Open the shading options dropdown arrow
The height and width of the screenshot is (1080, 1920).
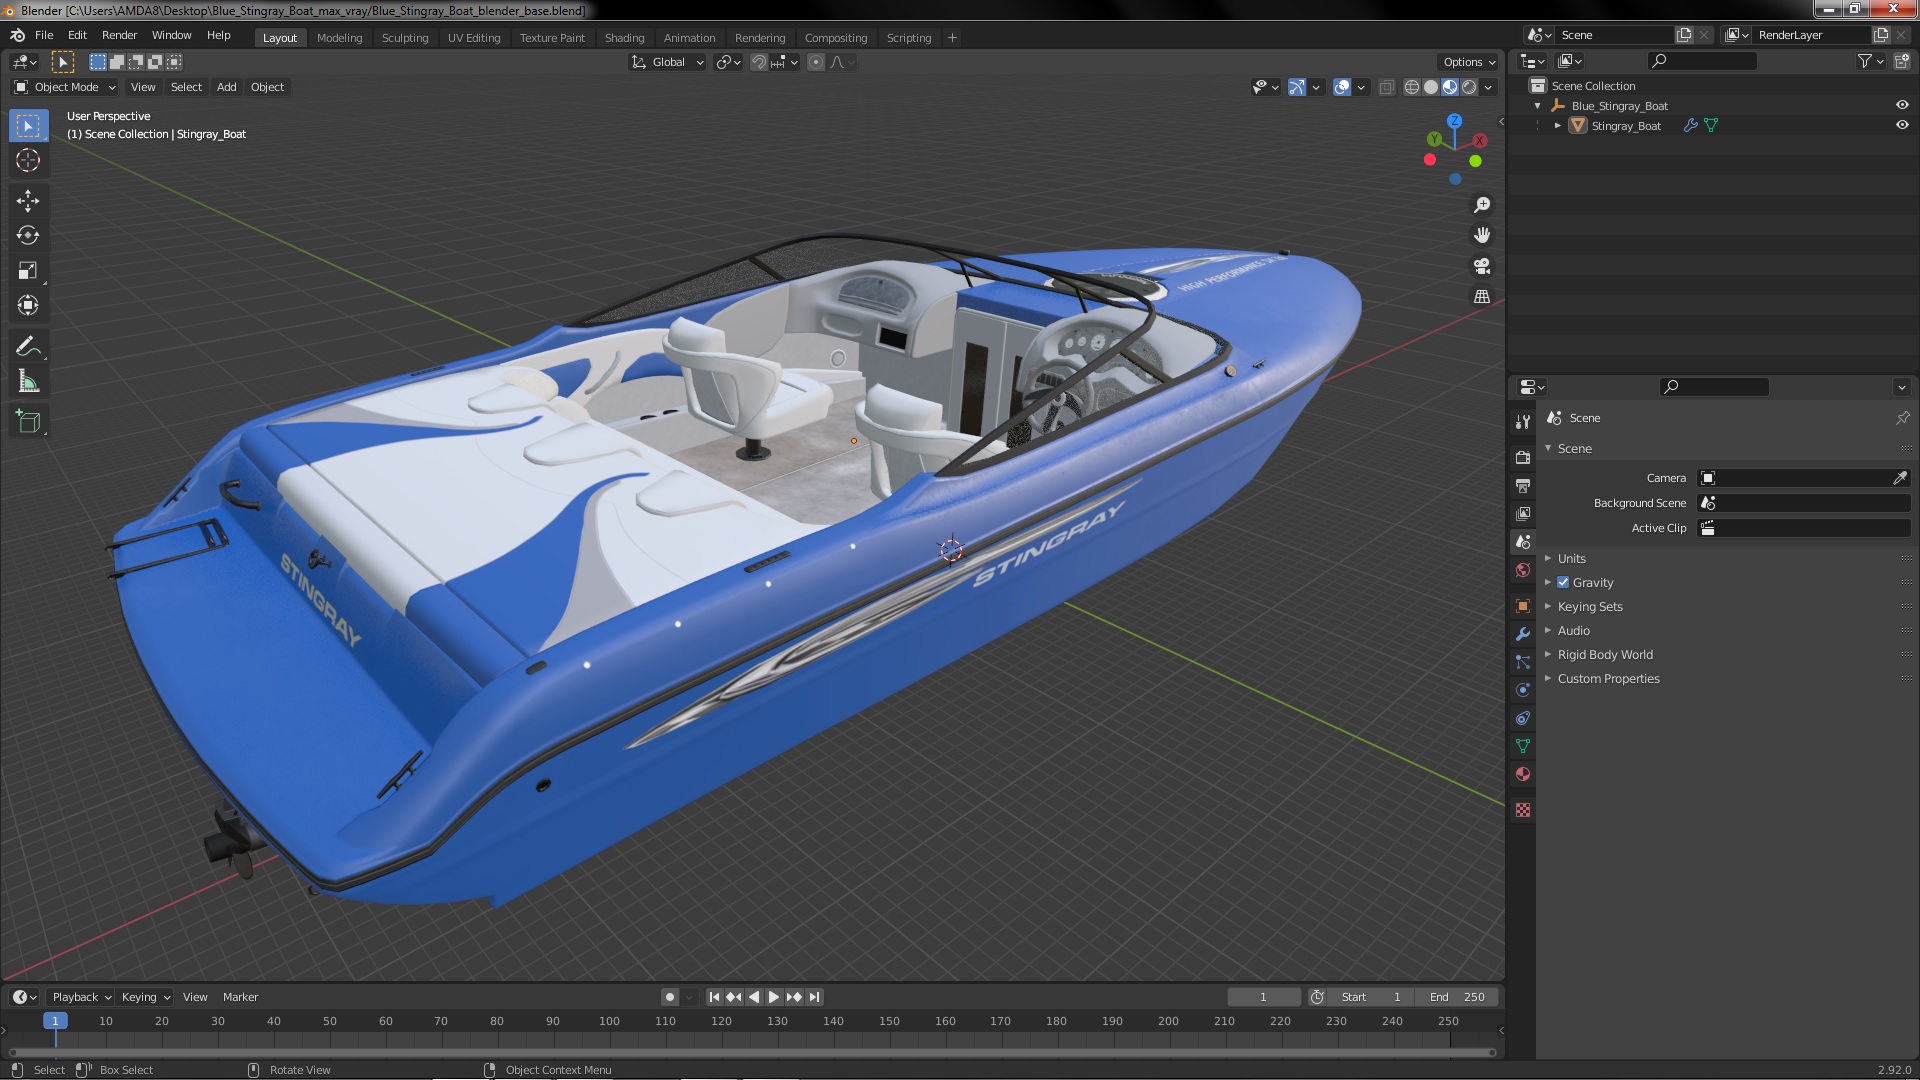pyautogui.click(x=1488, y=87)
